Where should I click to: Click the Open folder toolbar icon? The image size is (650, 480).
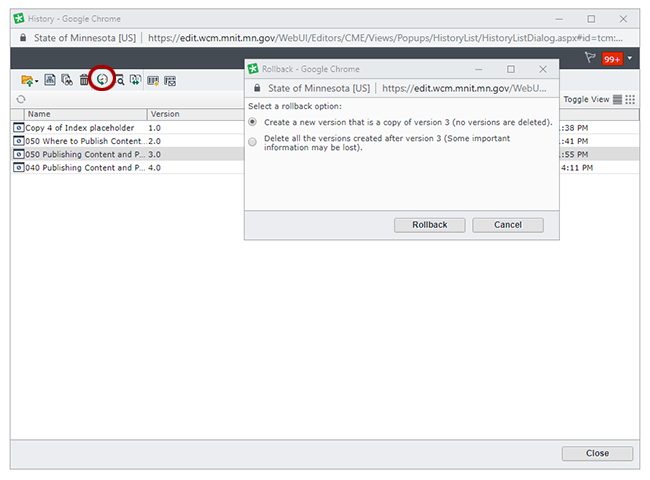coord(27,80)
